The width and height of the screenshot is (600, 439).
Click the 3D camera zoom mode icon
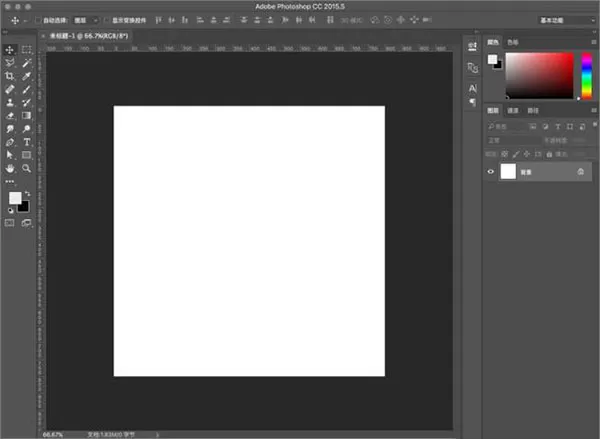(x=427, y=20)
